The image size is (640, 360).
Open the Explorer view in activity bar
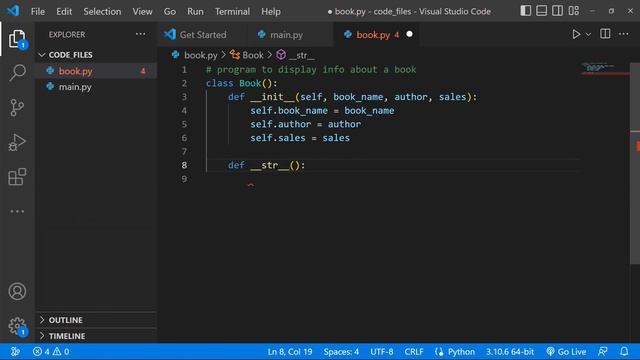pyautogui.click(x=17, y=39)
